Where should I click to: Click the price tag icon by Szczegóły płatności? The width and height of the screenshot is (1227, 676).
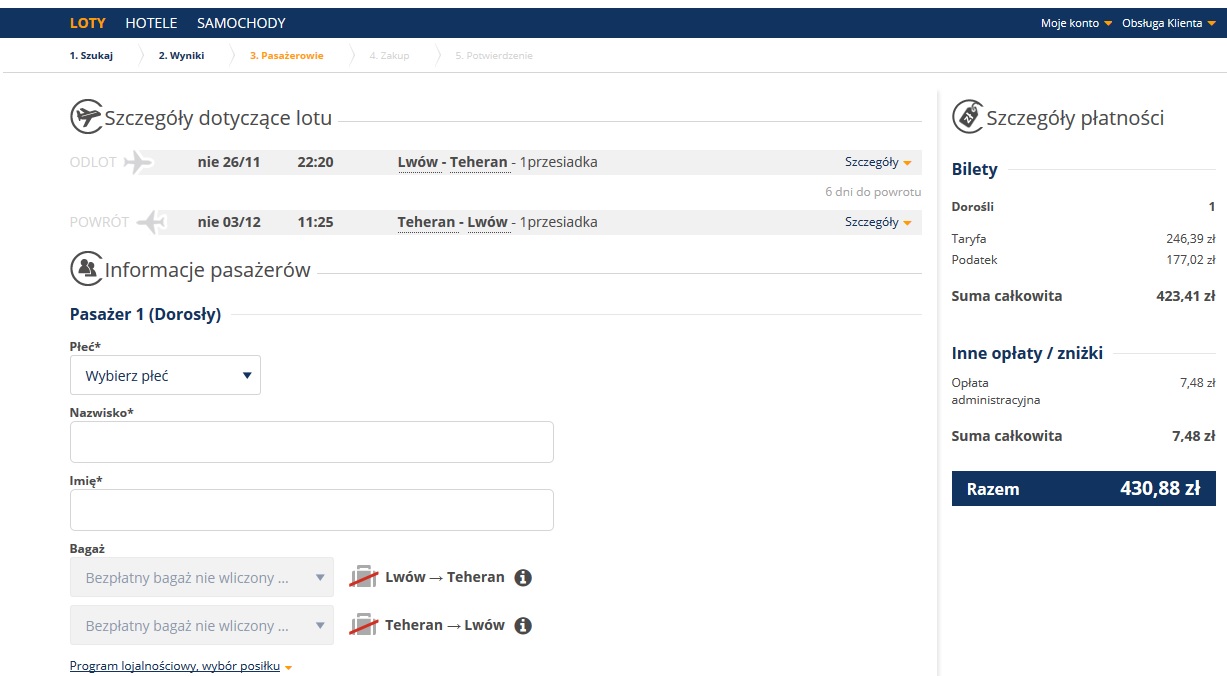pos(968,116)
